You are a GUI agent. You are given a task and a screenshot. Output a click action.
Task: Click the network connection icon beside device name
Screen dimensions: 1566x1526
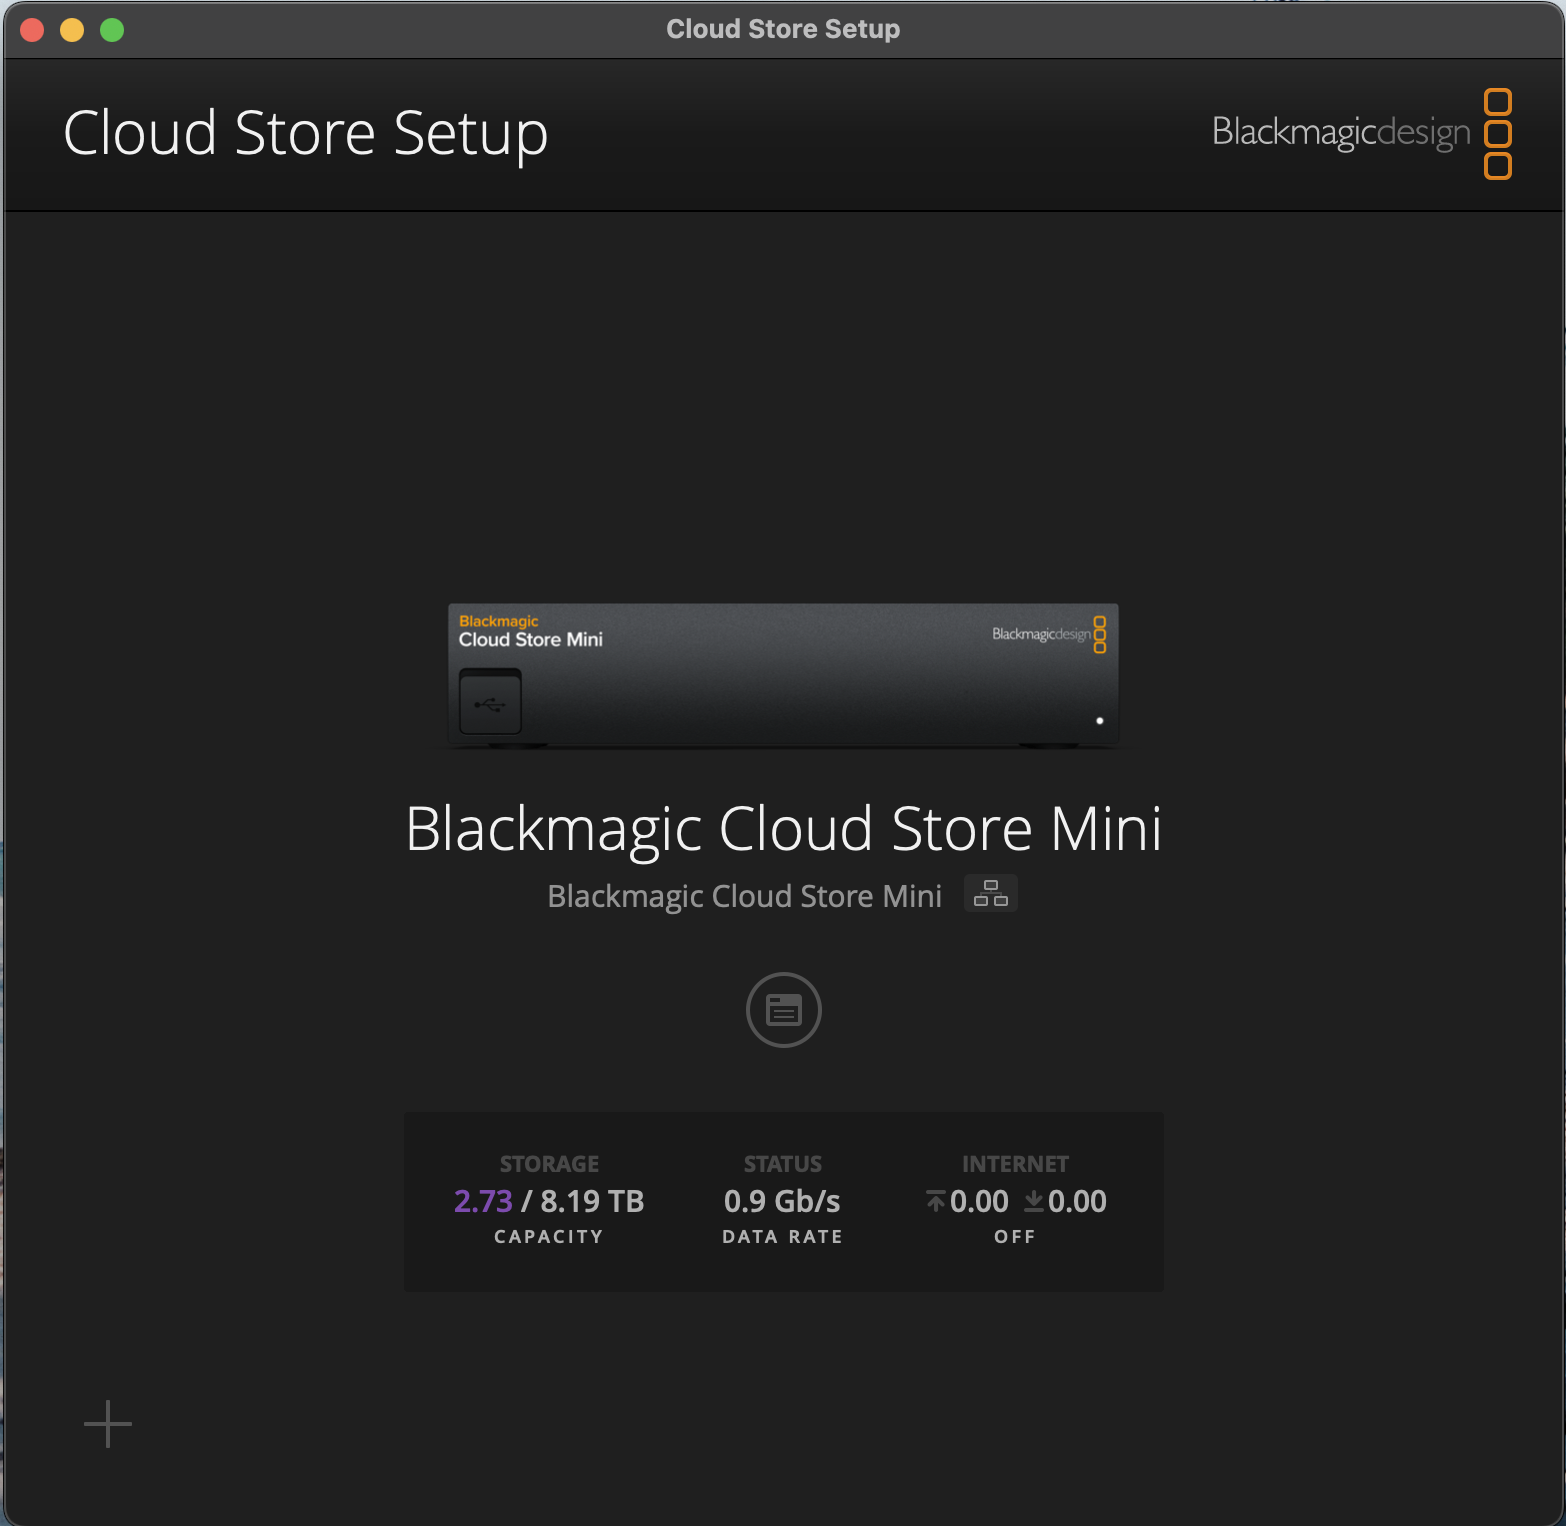click(x=991, y=893)
